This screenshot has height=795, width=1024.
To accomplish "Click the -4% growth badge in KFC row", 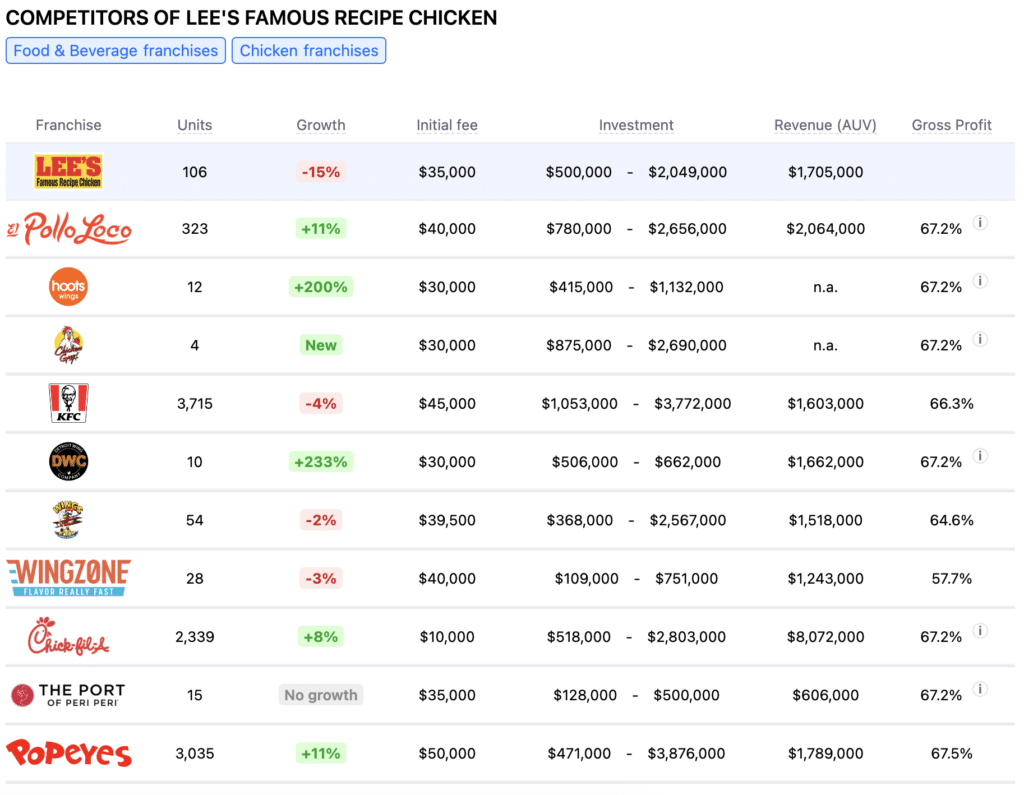I will (321, 403).
